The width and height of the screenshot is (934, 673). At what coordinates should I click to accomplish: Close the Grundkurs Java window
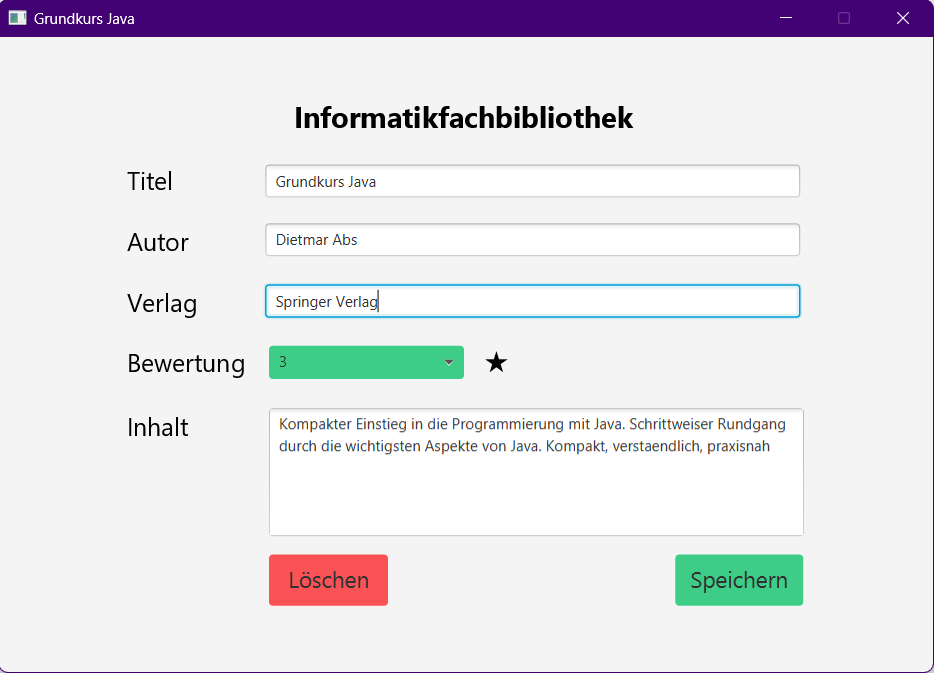coord(902,18)
